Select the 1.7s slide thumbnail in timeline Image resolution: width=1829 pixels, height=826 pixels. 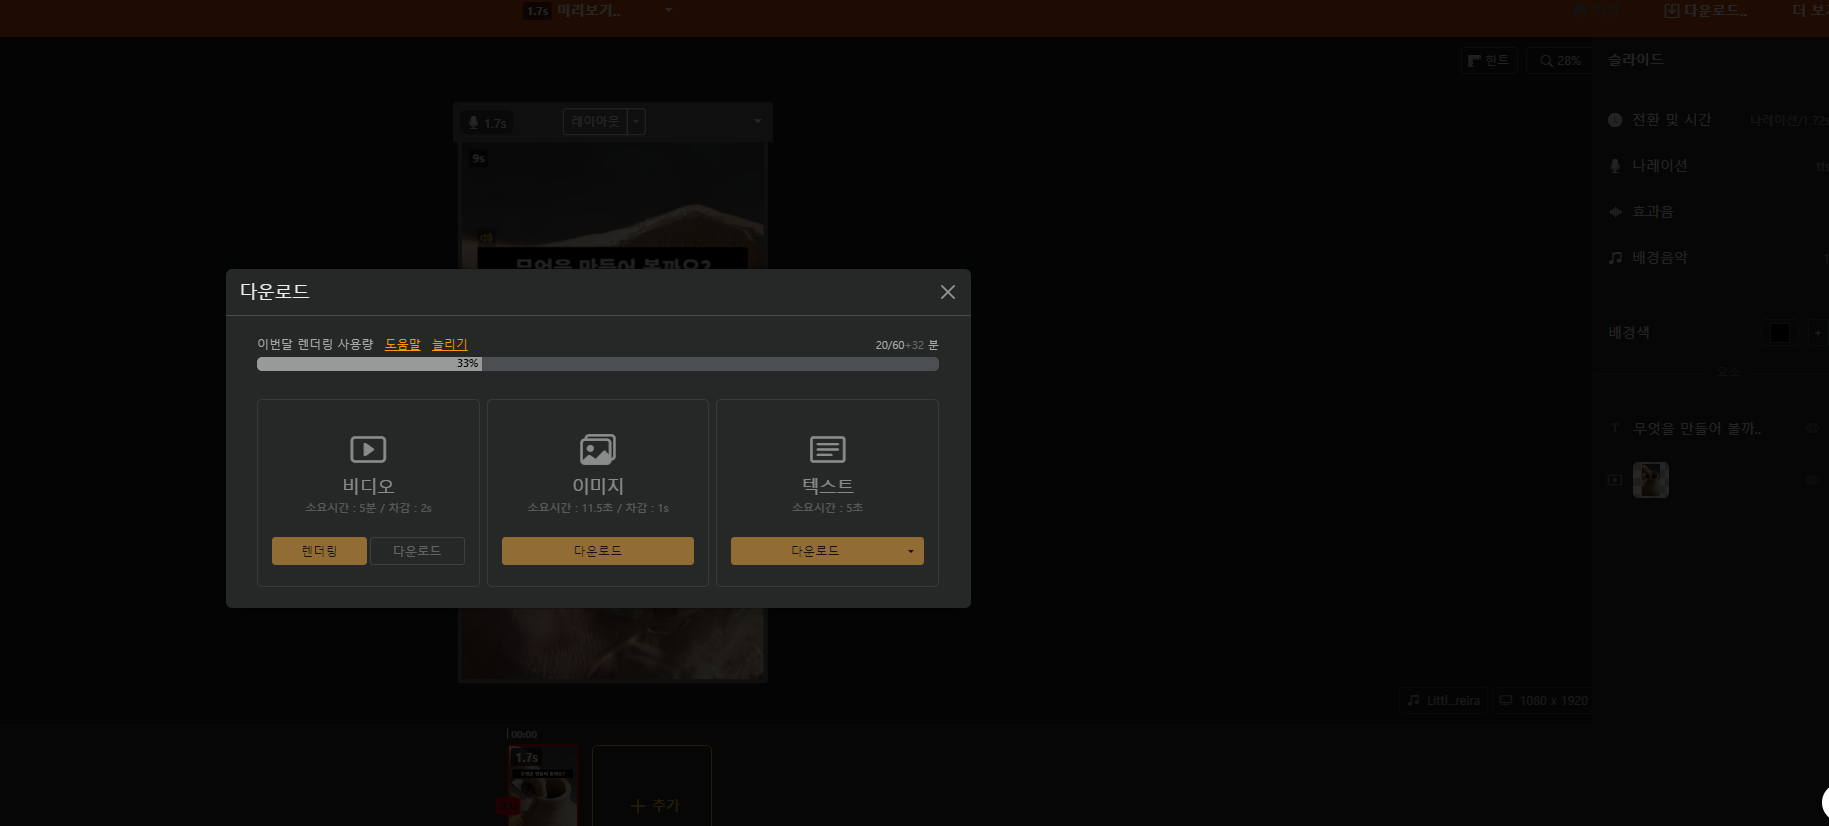point(544,785)
